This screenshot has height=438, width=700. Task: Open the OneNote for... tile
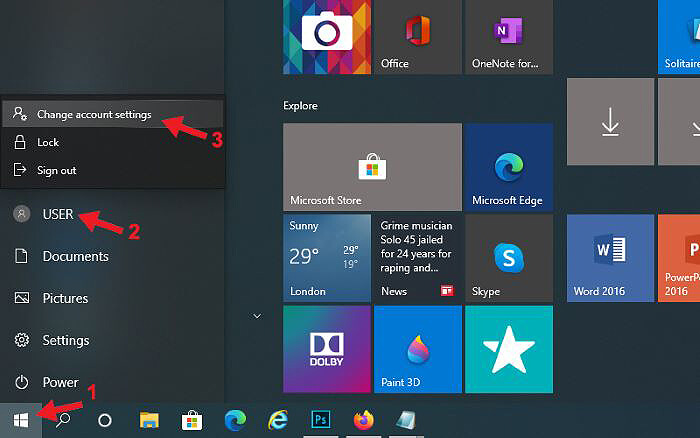tap(509, 37)
